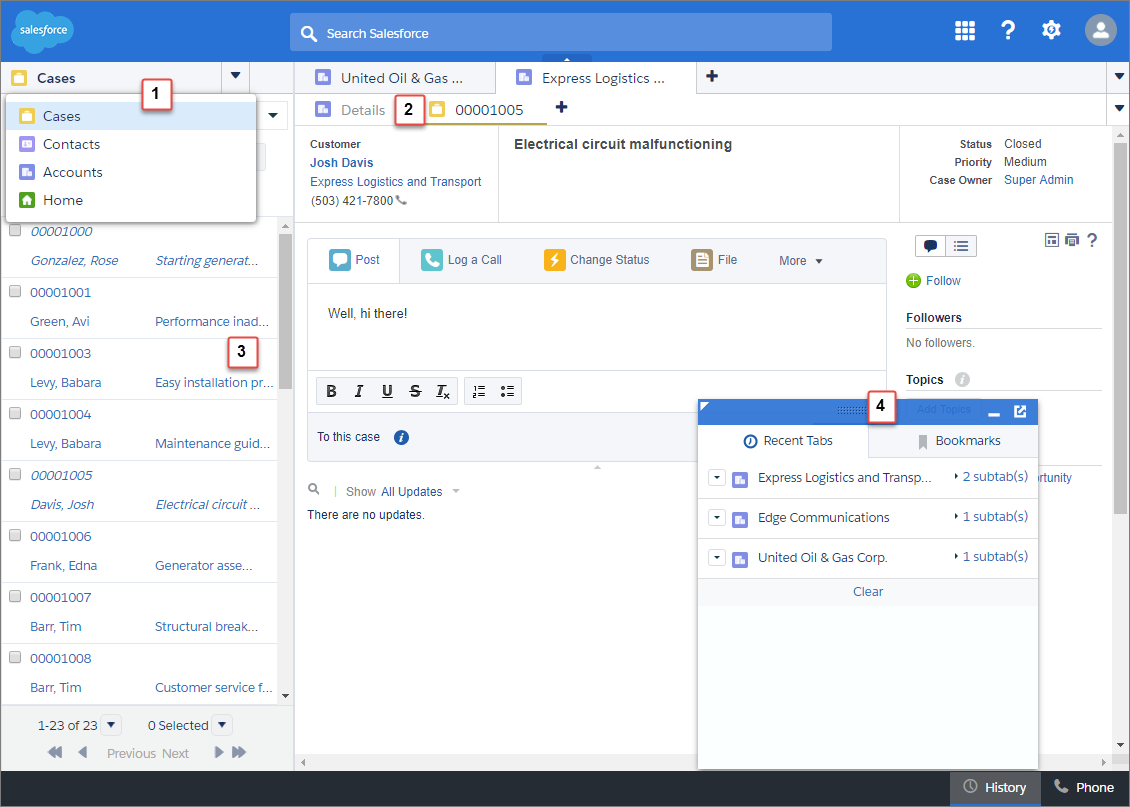Insert a bulleted list
Image resolution: width=1130 pixels, height=807 pixels.
507,391
